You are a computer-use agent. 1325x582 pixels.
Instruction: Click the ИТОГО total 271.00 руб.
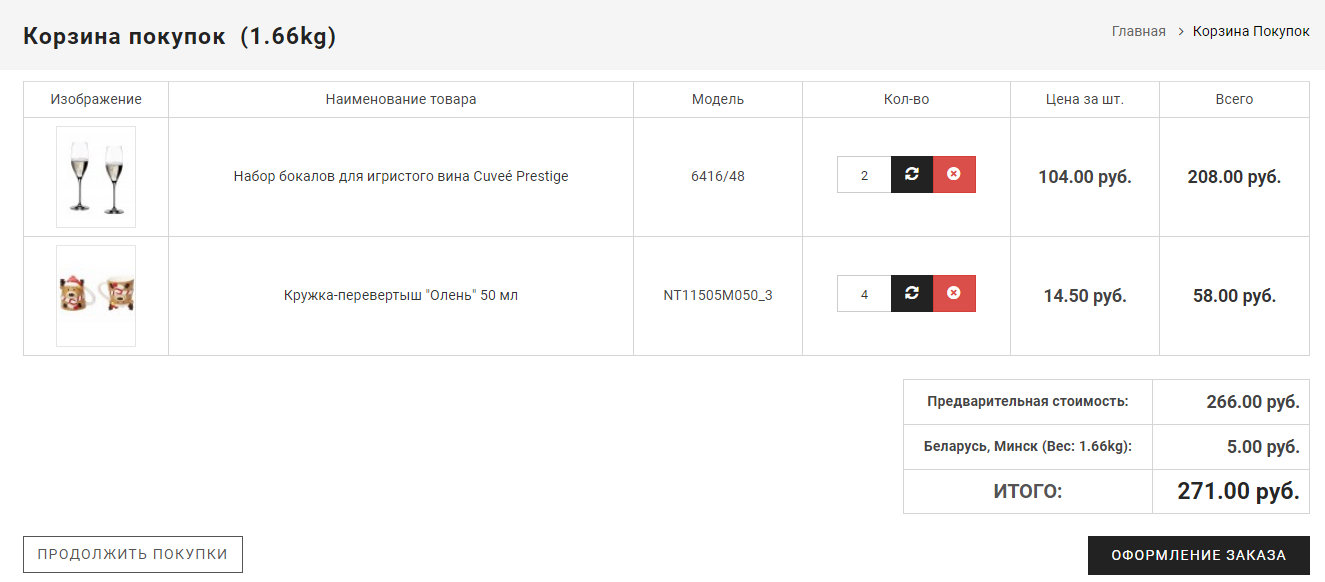[x=1238, y=491]
